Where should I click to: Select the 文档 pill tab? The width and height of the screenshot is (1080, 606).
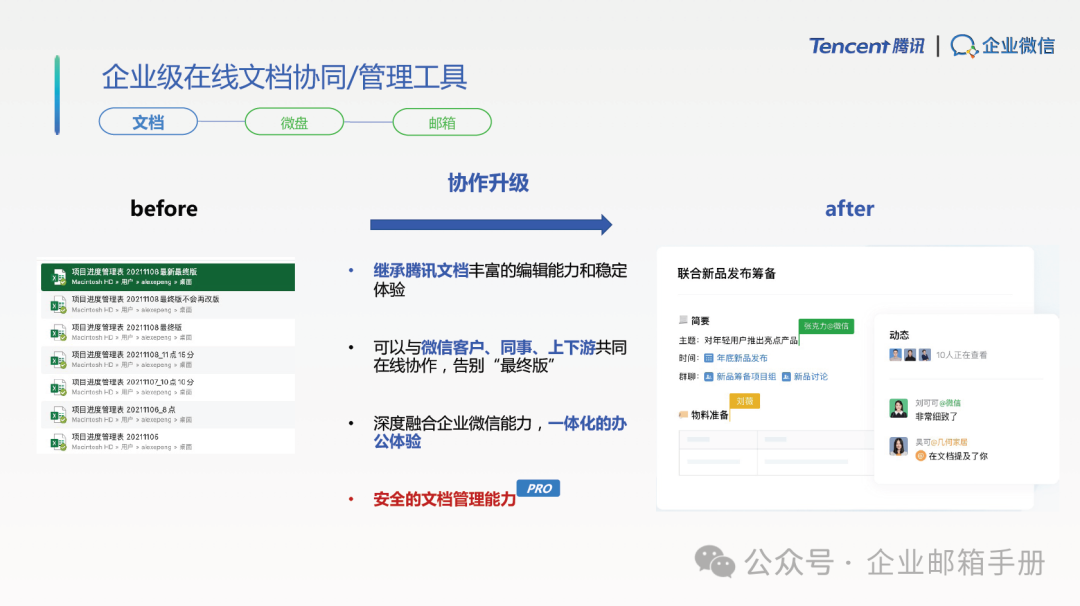coord(148,122)
